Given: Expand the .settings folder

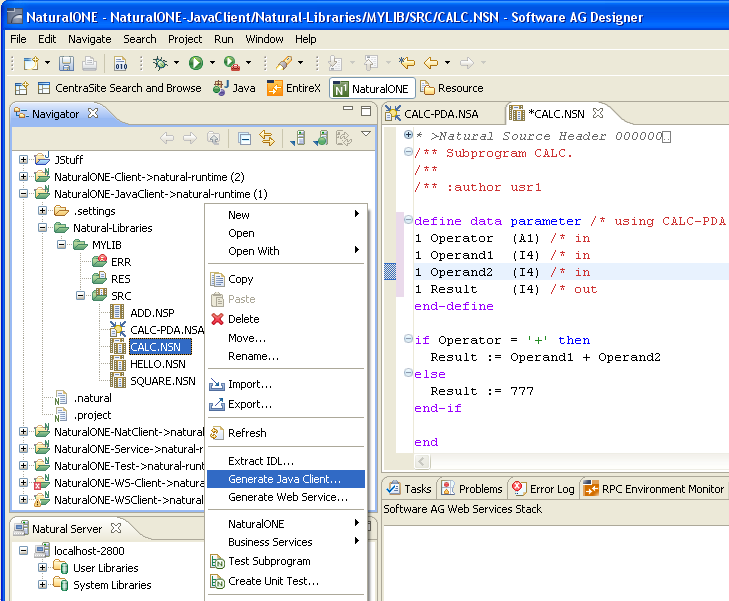Looking at the screenshot, I should point(42,211).
